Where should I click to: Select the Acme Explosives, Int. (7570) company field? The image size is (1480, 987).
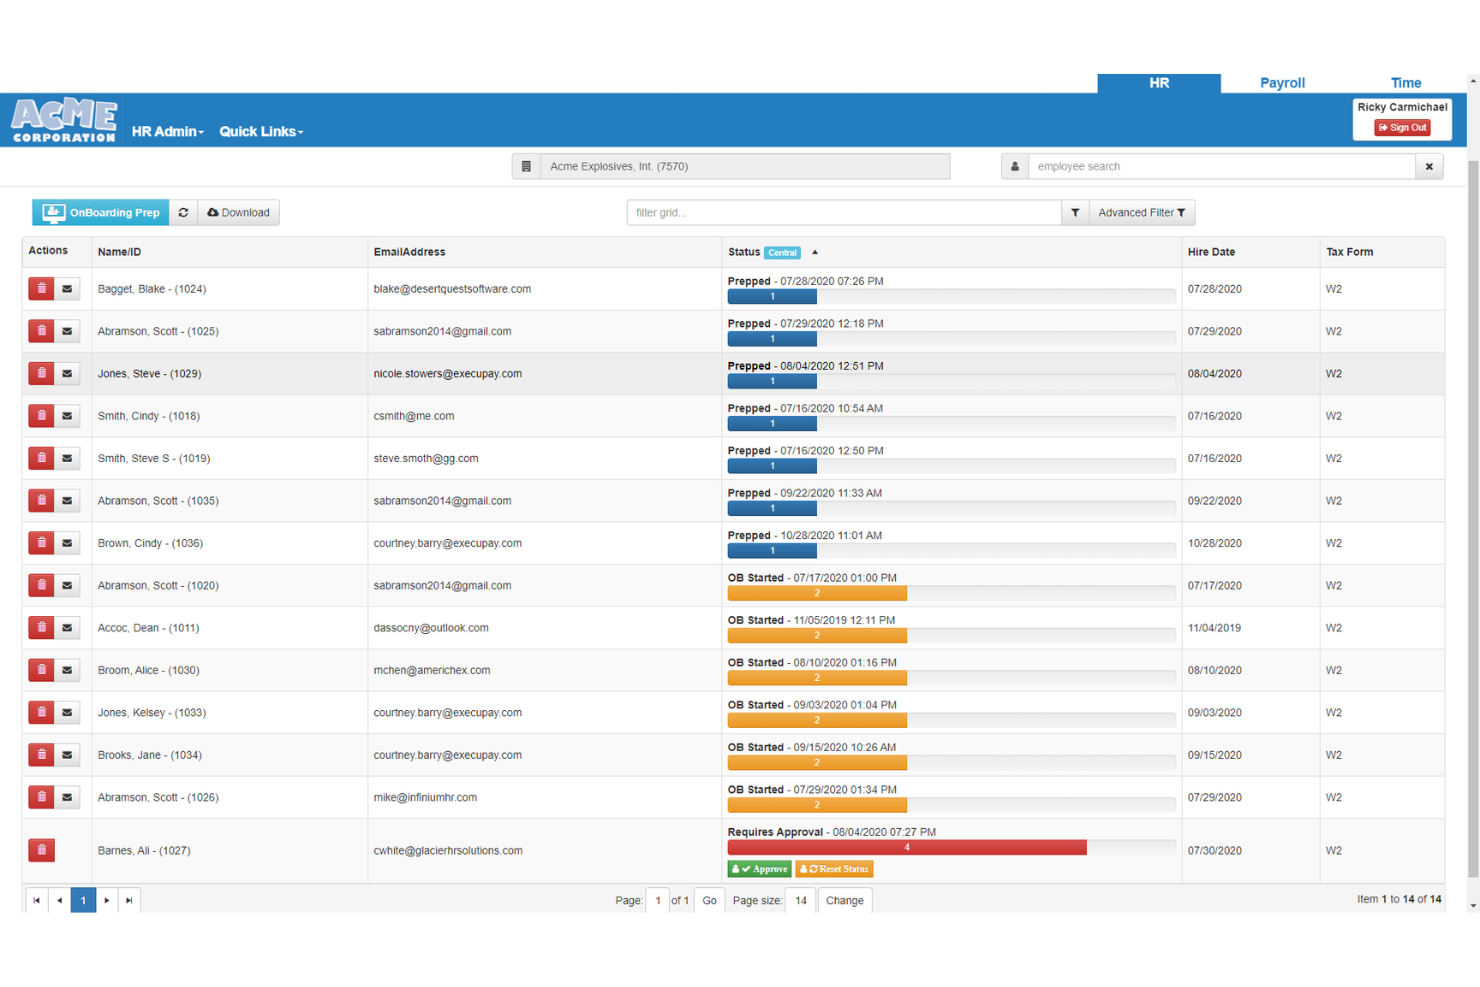click(x=745, y=166)
